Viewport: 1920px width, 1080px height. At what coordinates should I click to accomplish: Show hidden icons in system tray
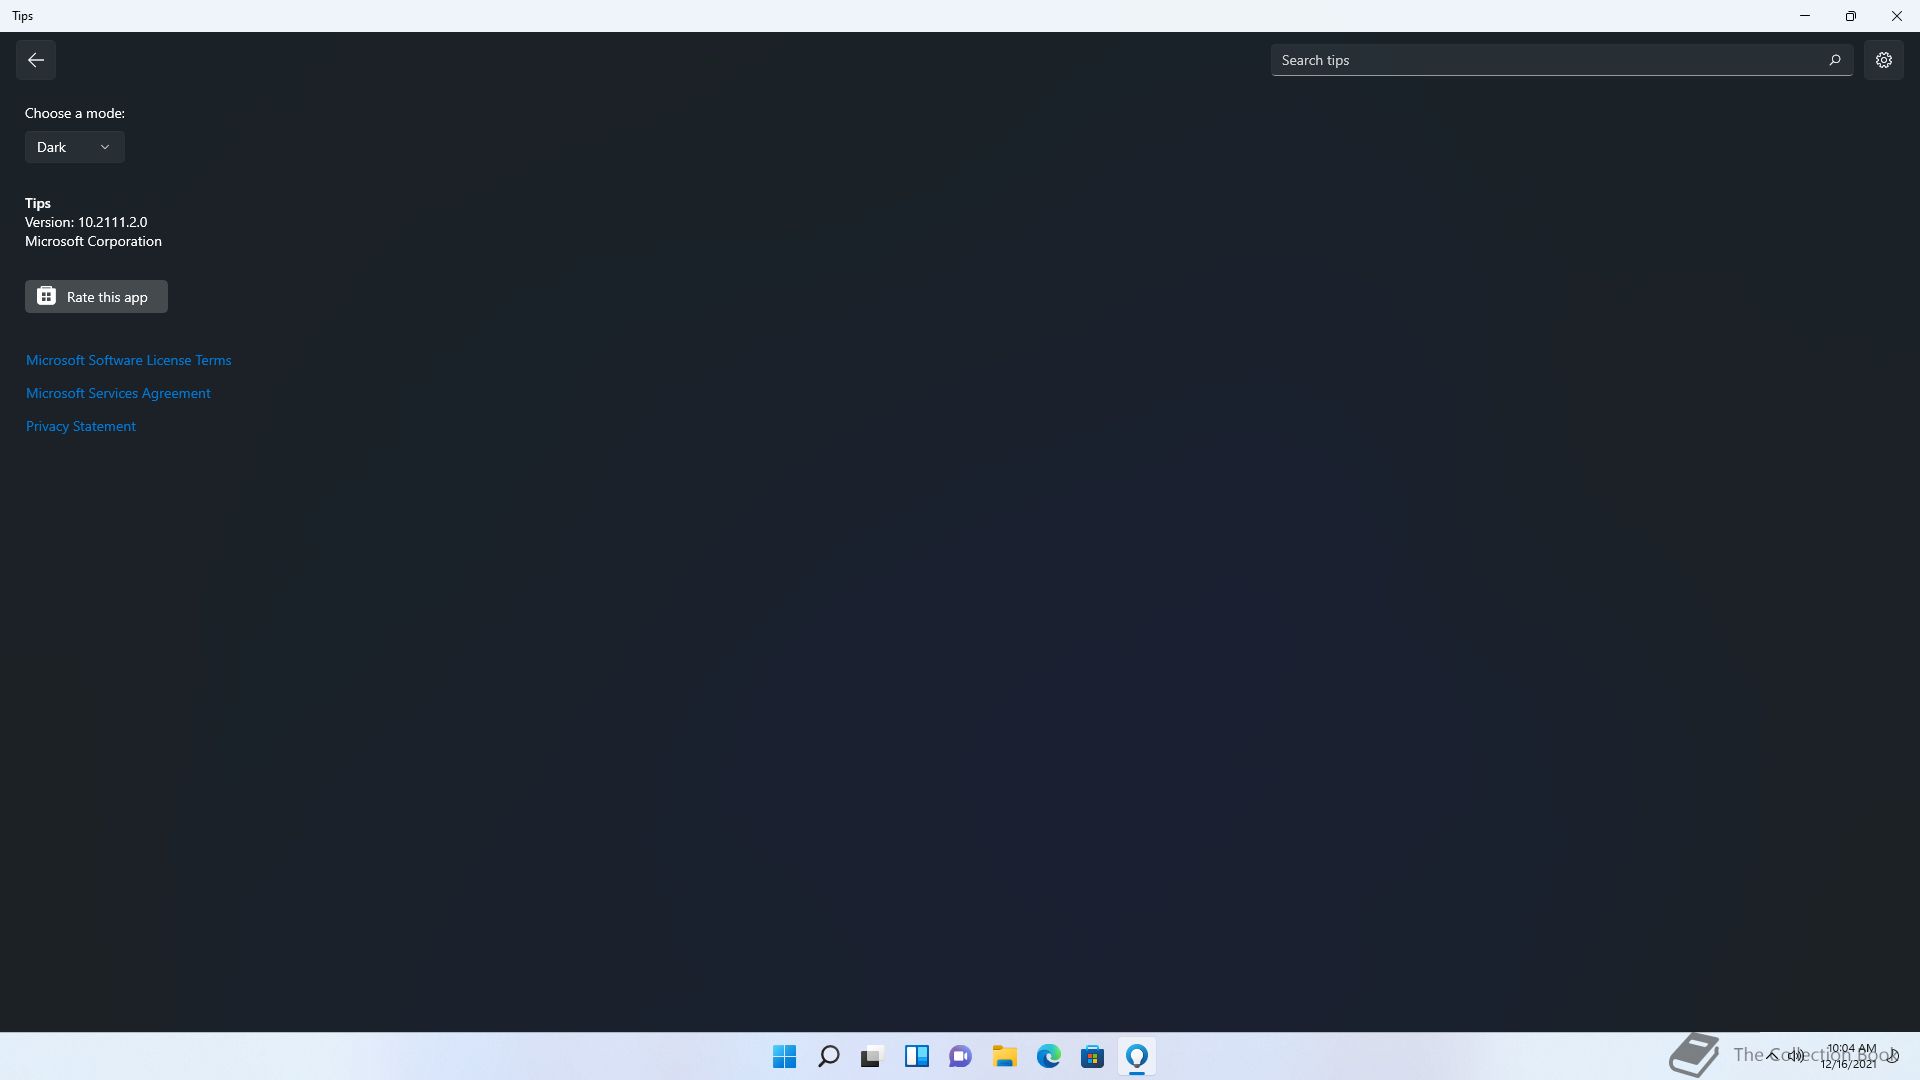click(1772, 1055)
